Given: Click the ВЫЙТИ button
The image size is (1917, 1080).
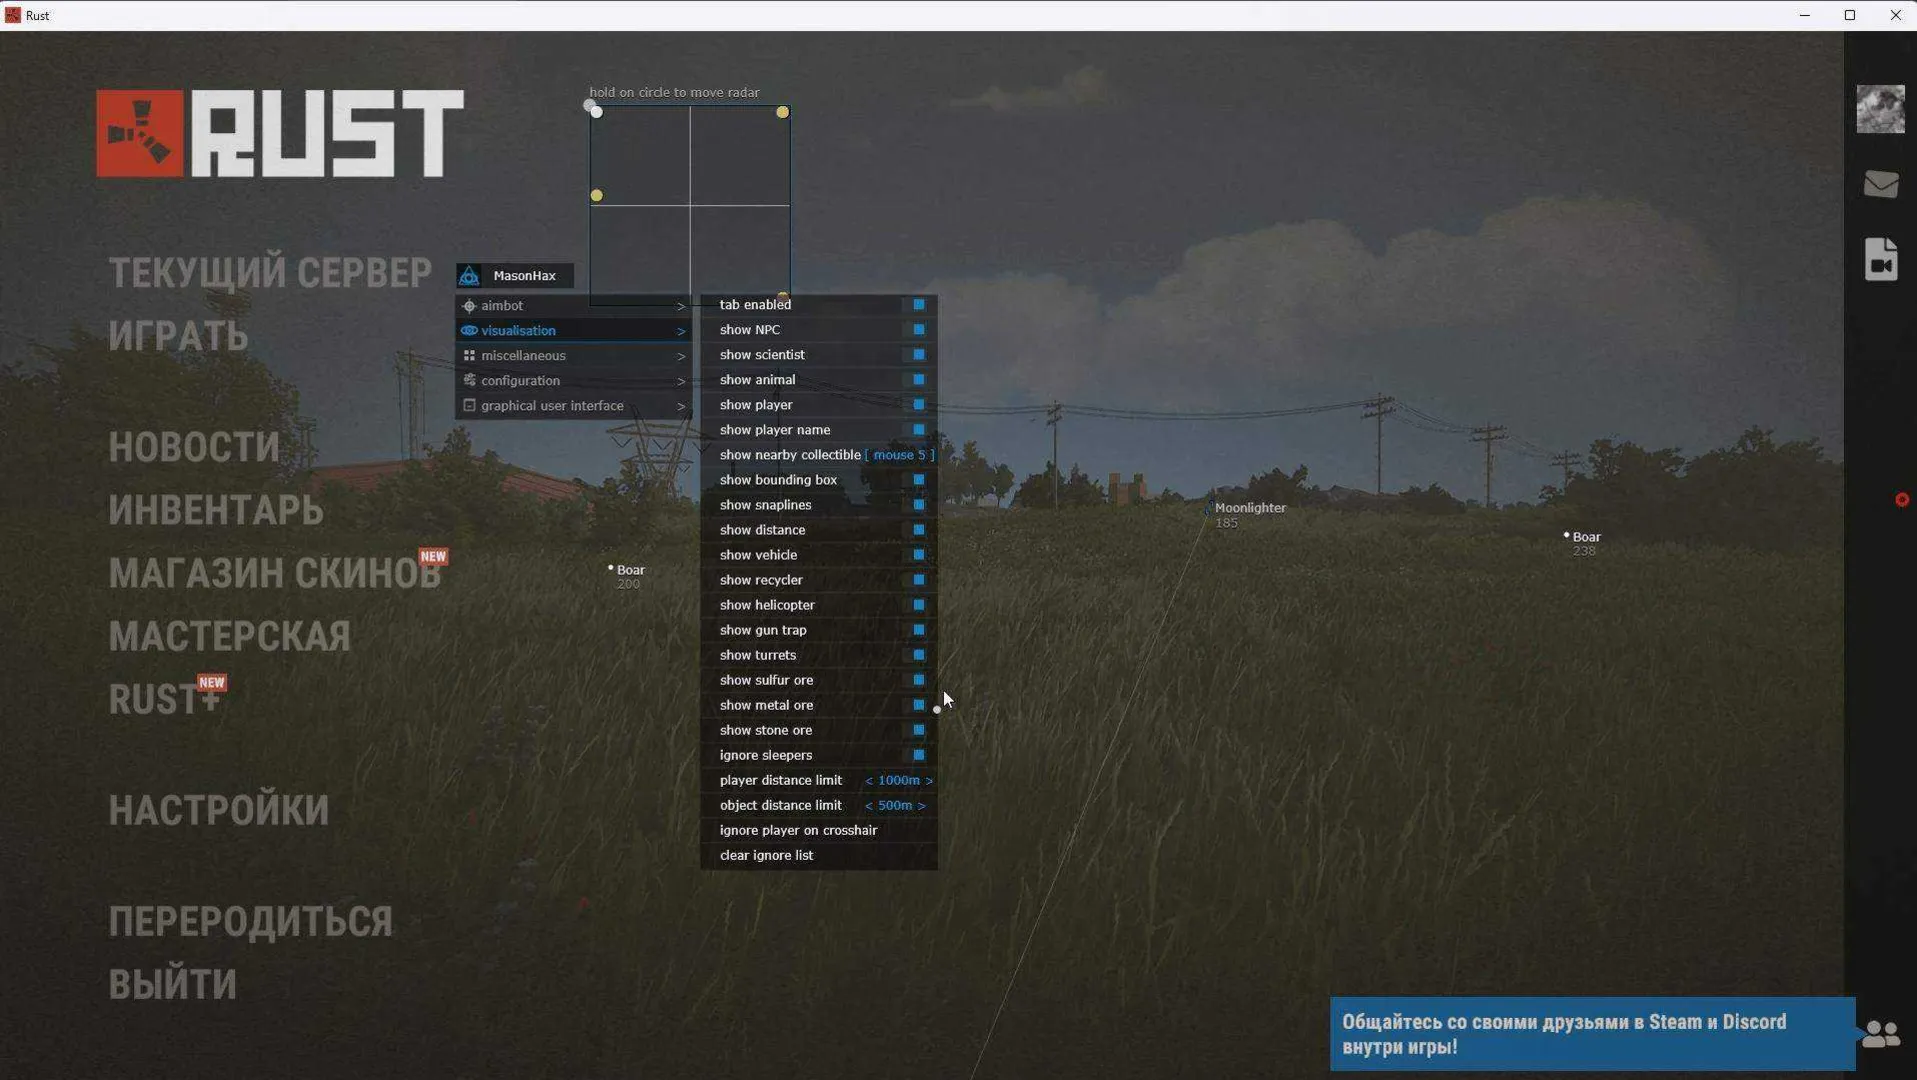Looking at the screenshot, I should [x=172, y=984].
